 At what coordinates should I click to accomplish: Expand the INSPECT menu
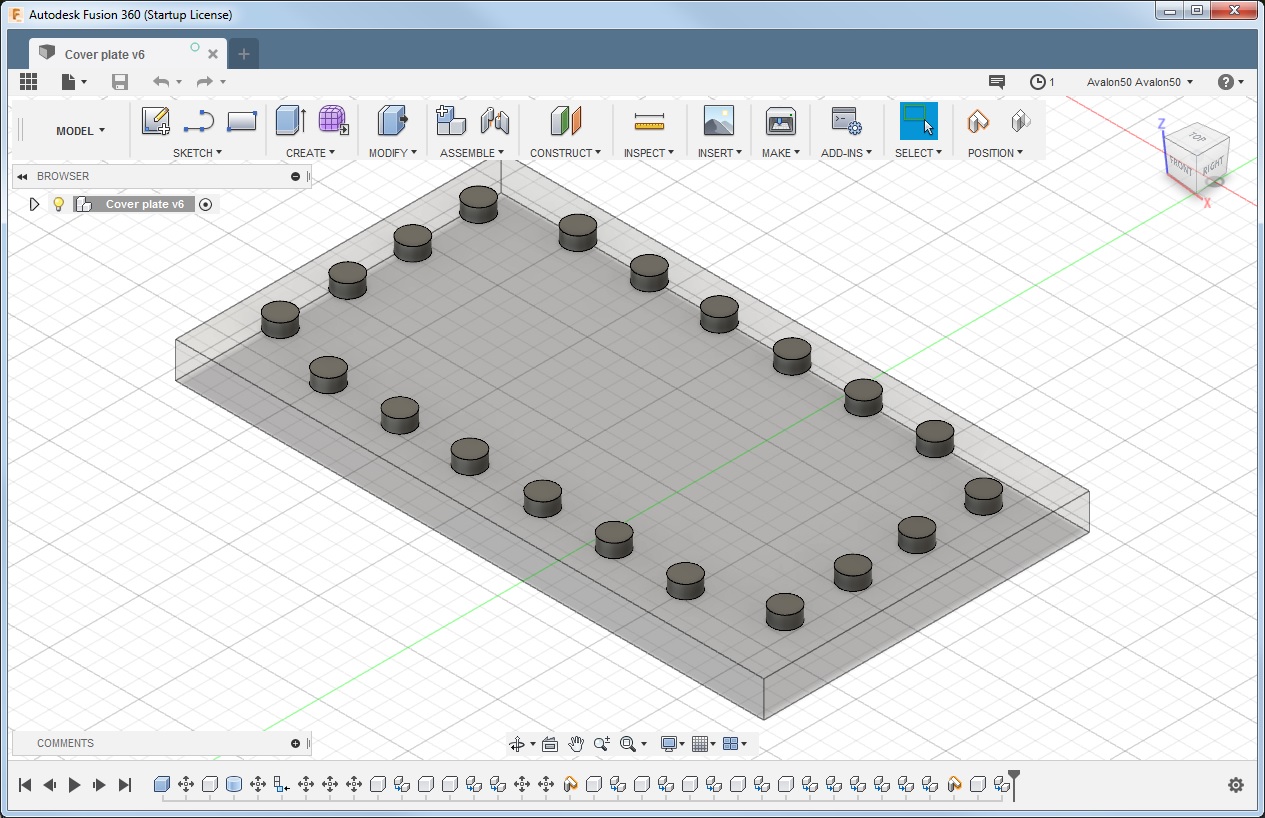648,153
